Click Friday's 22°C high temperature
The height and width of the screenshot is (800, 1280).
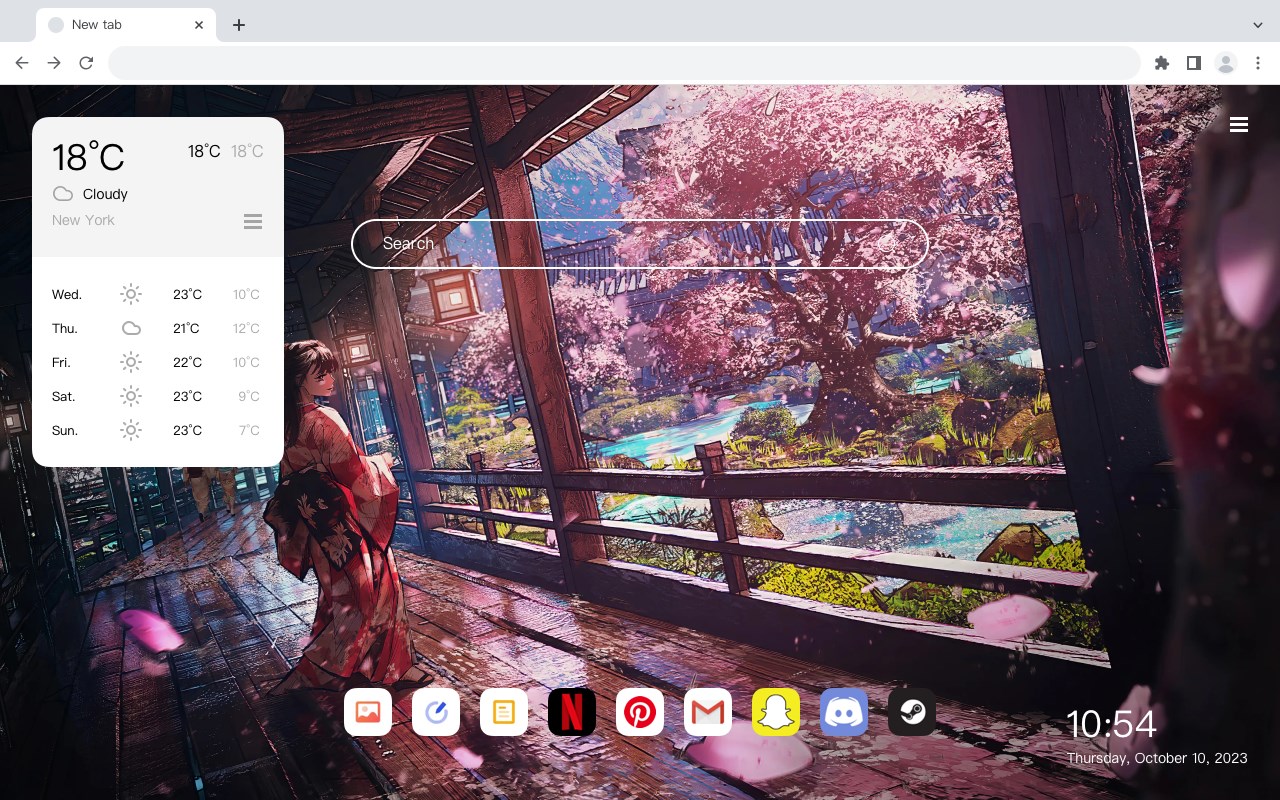187,362
